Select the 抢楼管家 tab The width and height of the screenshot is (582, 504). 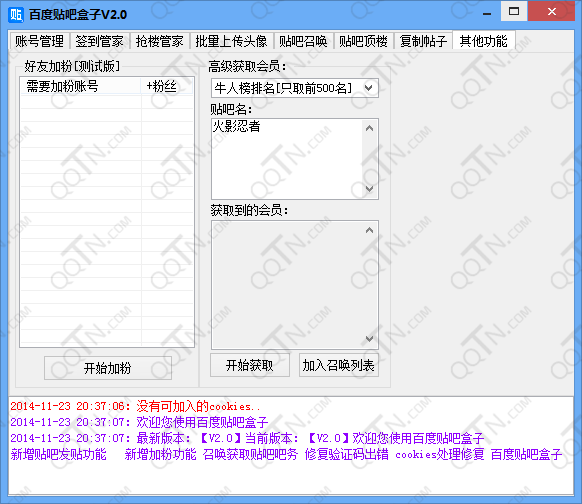(160, 41)
